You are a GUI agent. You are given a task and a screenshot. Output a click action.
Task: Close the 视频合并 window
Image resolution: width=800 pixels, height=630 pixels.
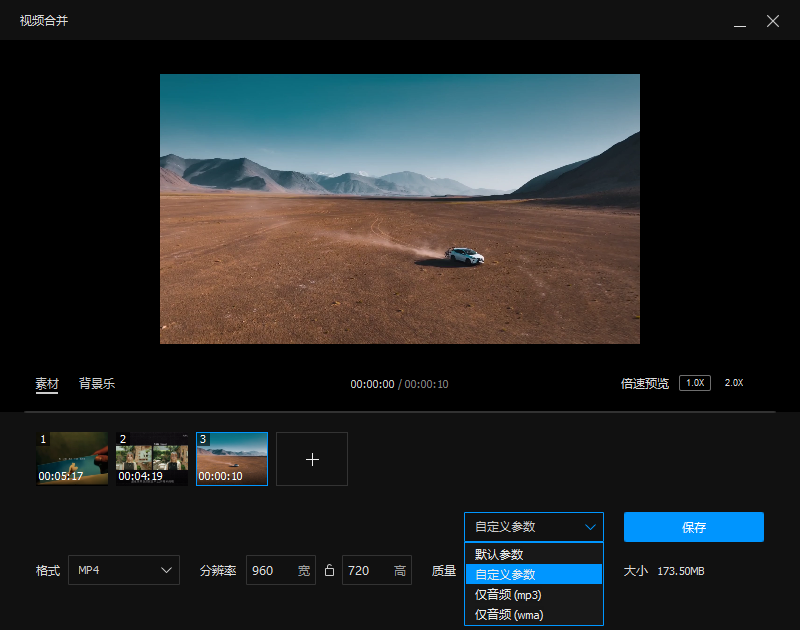click(772, 21)
